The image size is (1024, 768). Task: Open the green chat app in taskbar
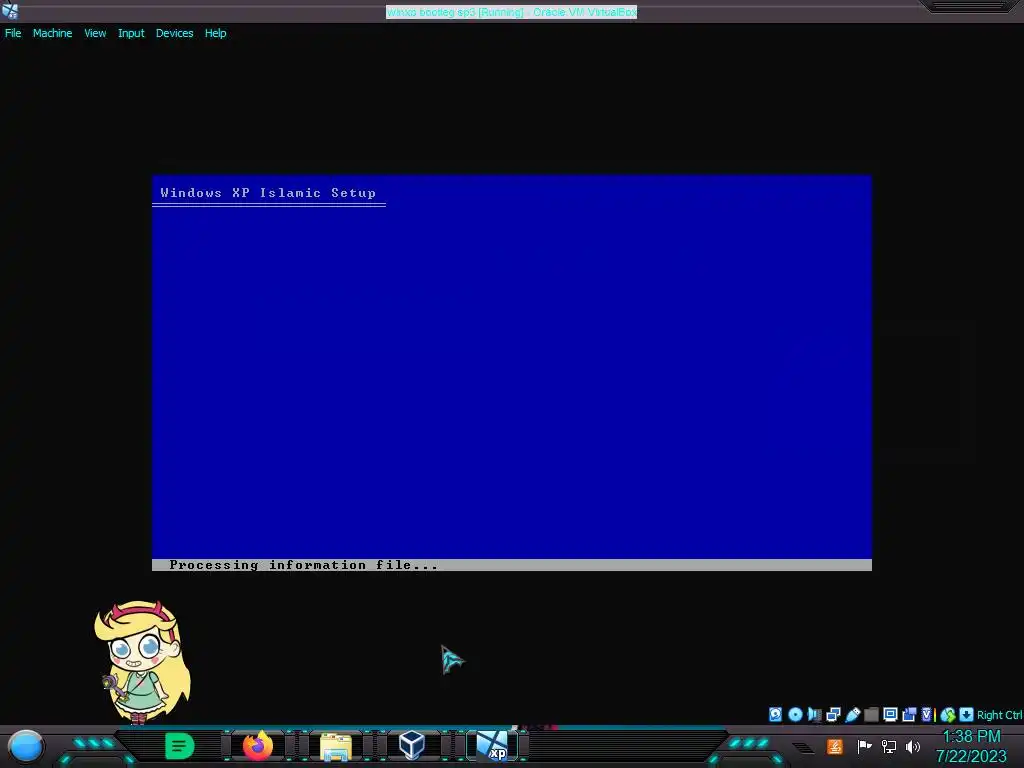(180, 746)
